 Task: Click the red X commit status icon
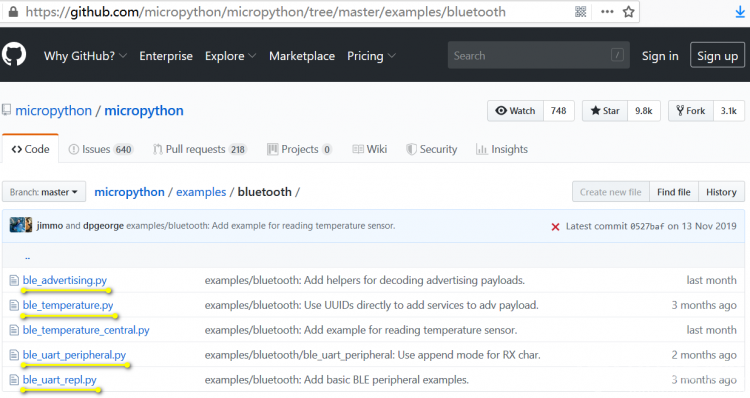[x=555, y=226]
